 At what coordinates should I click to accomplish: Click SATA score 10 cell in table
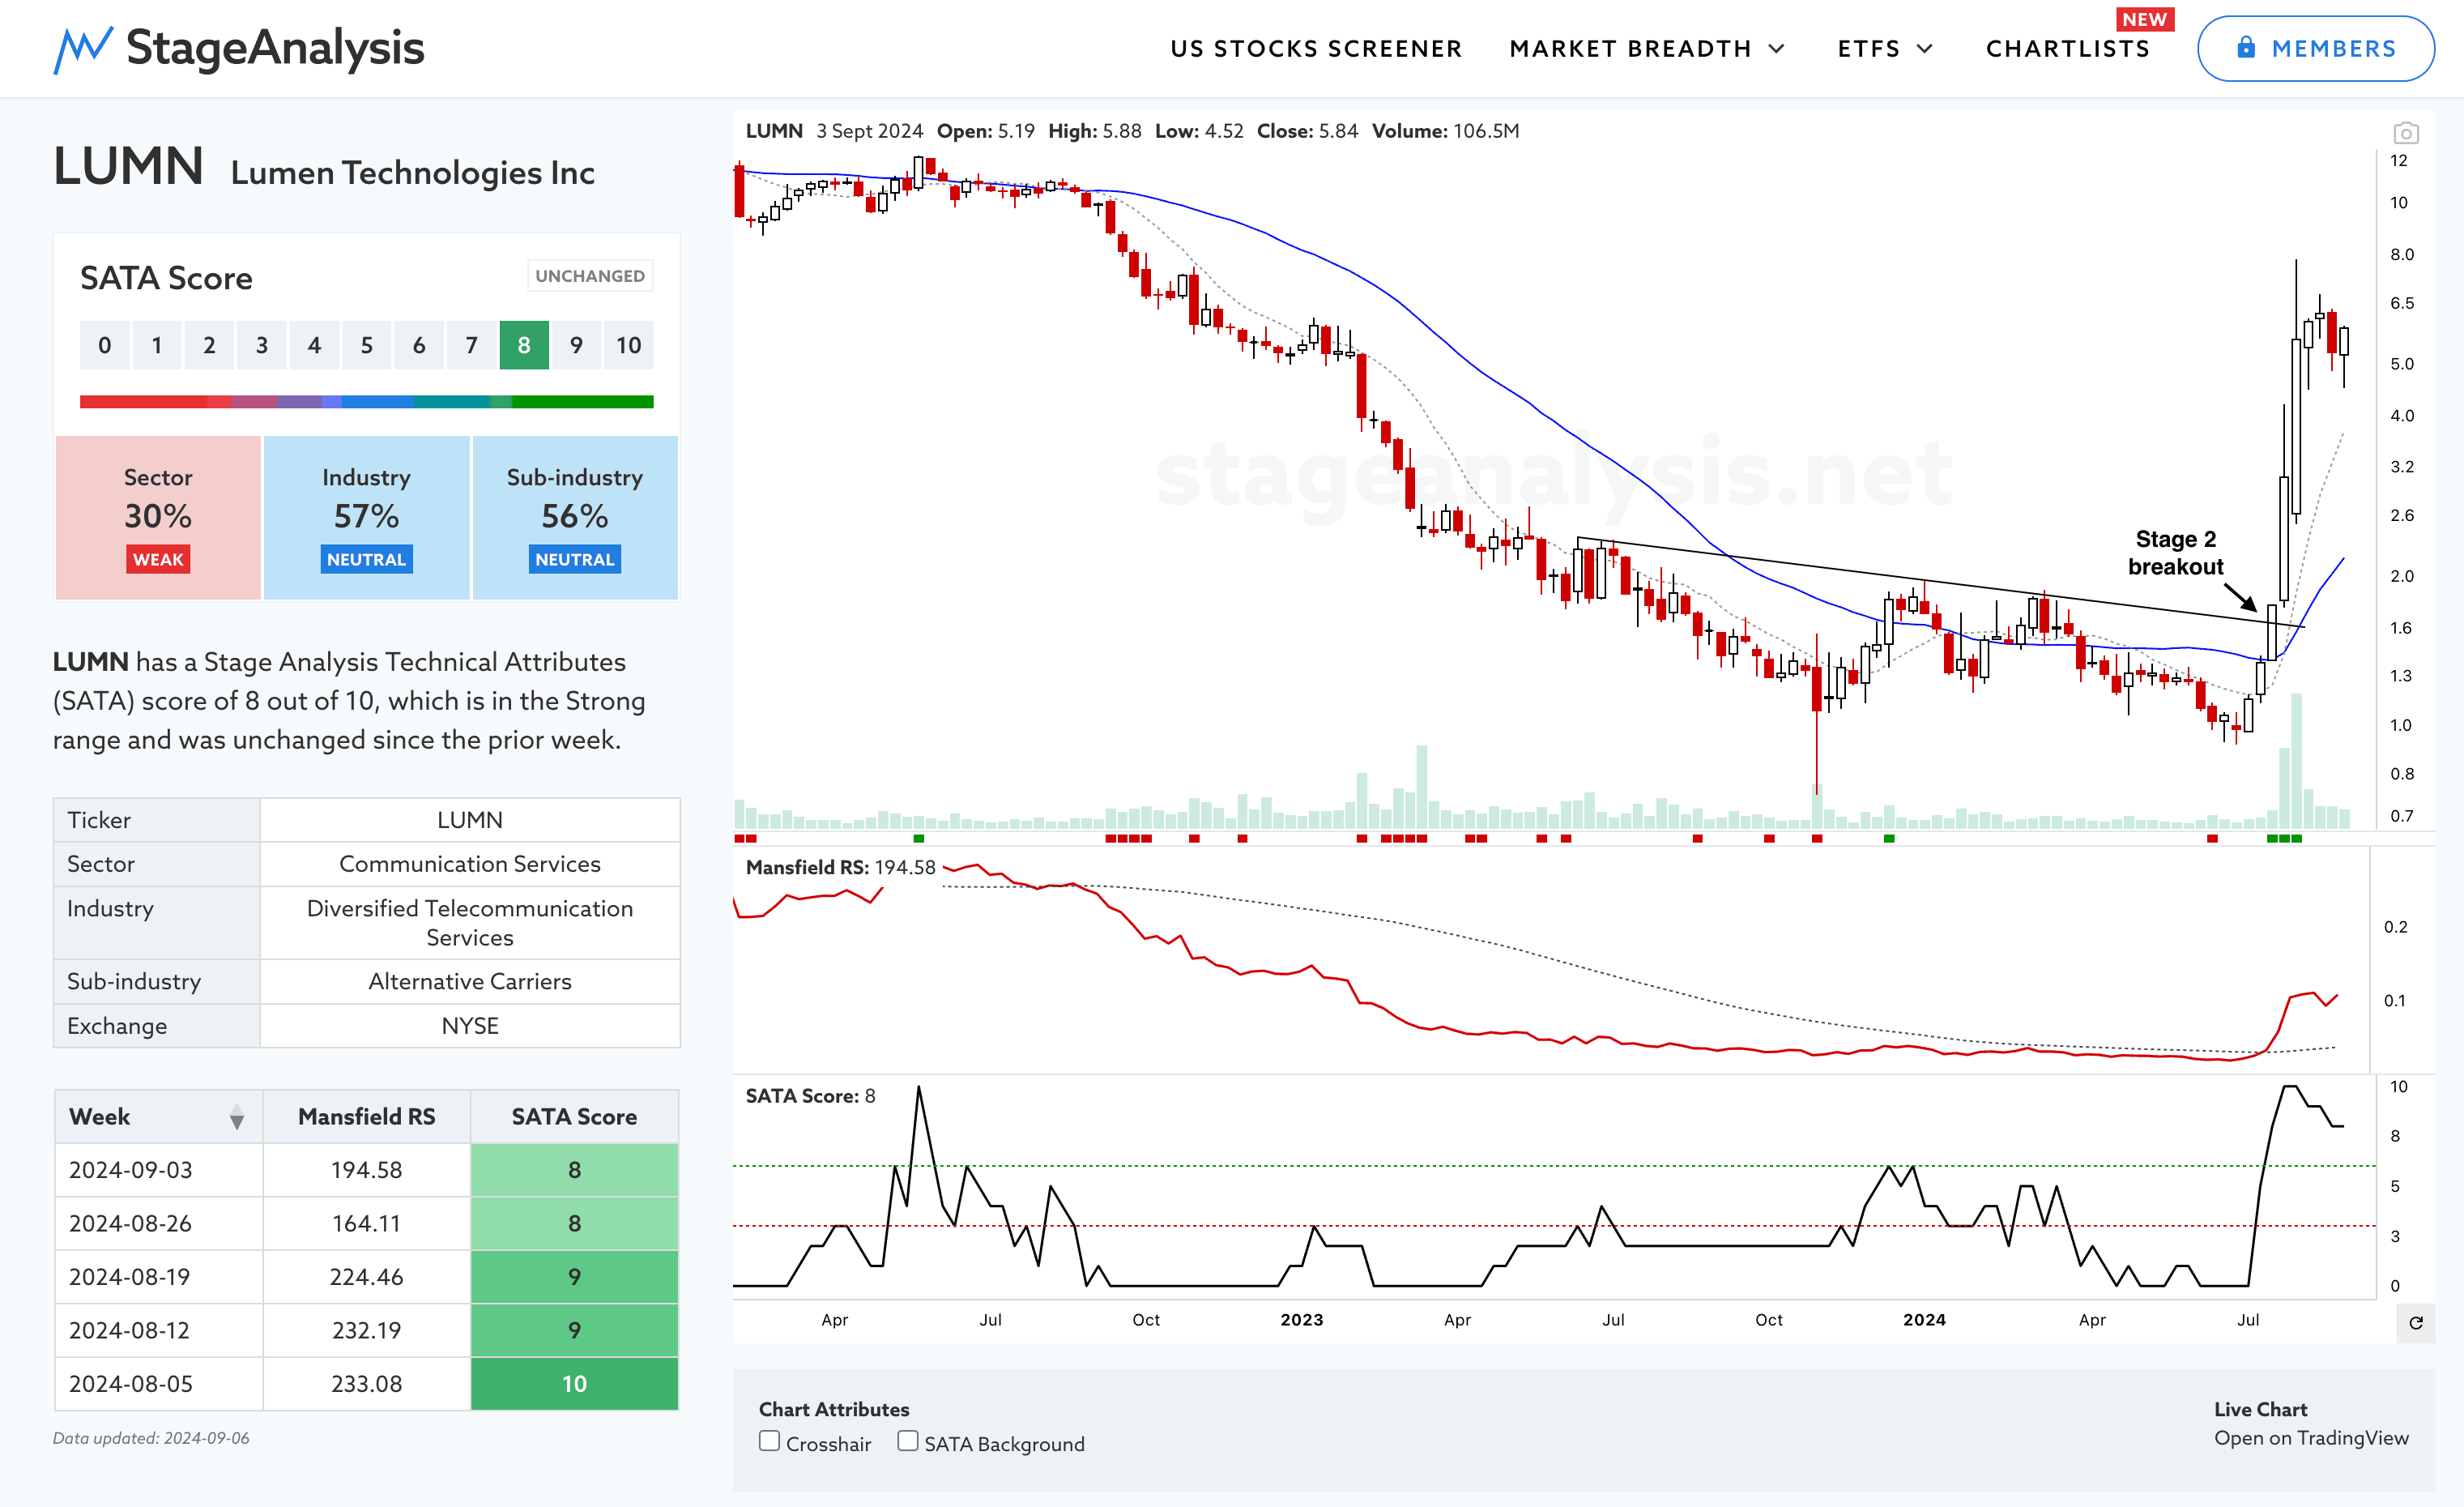(x=574, y=1384)
